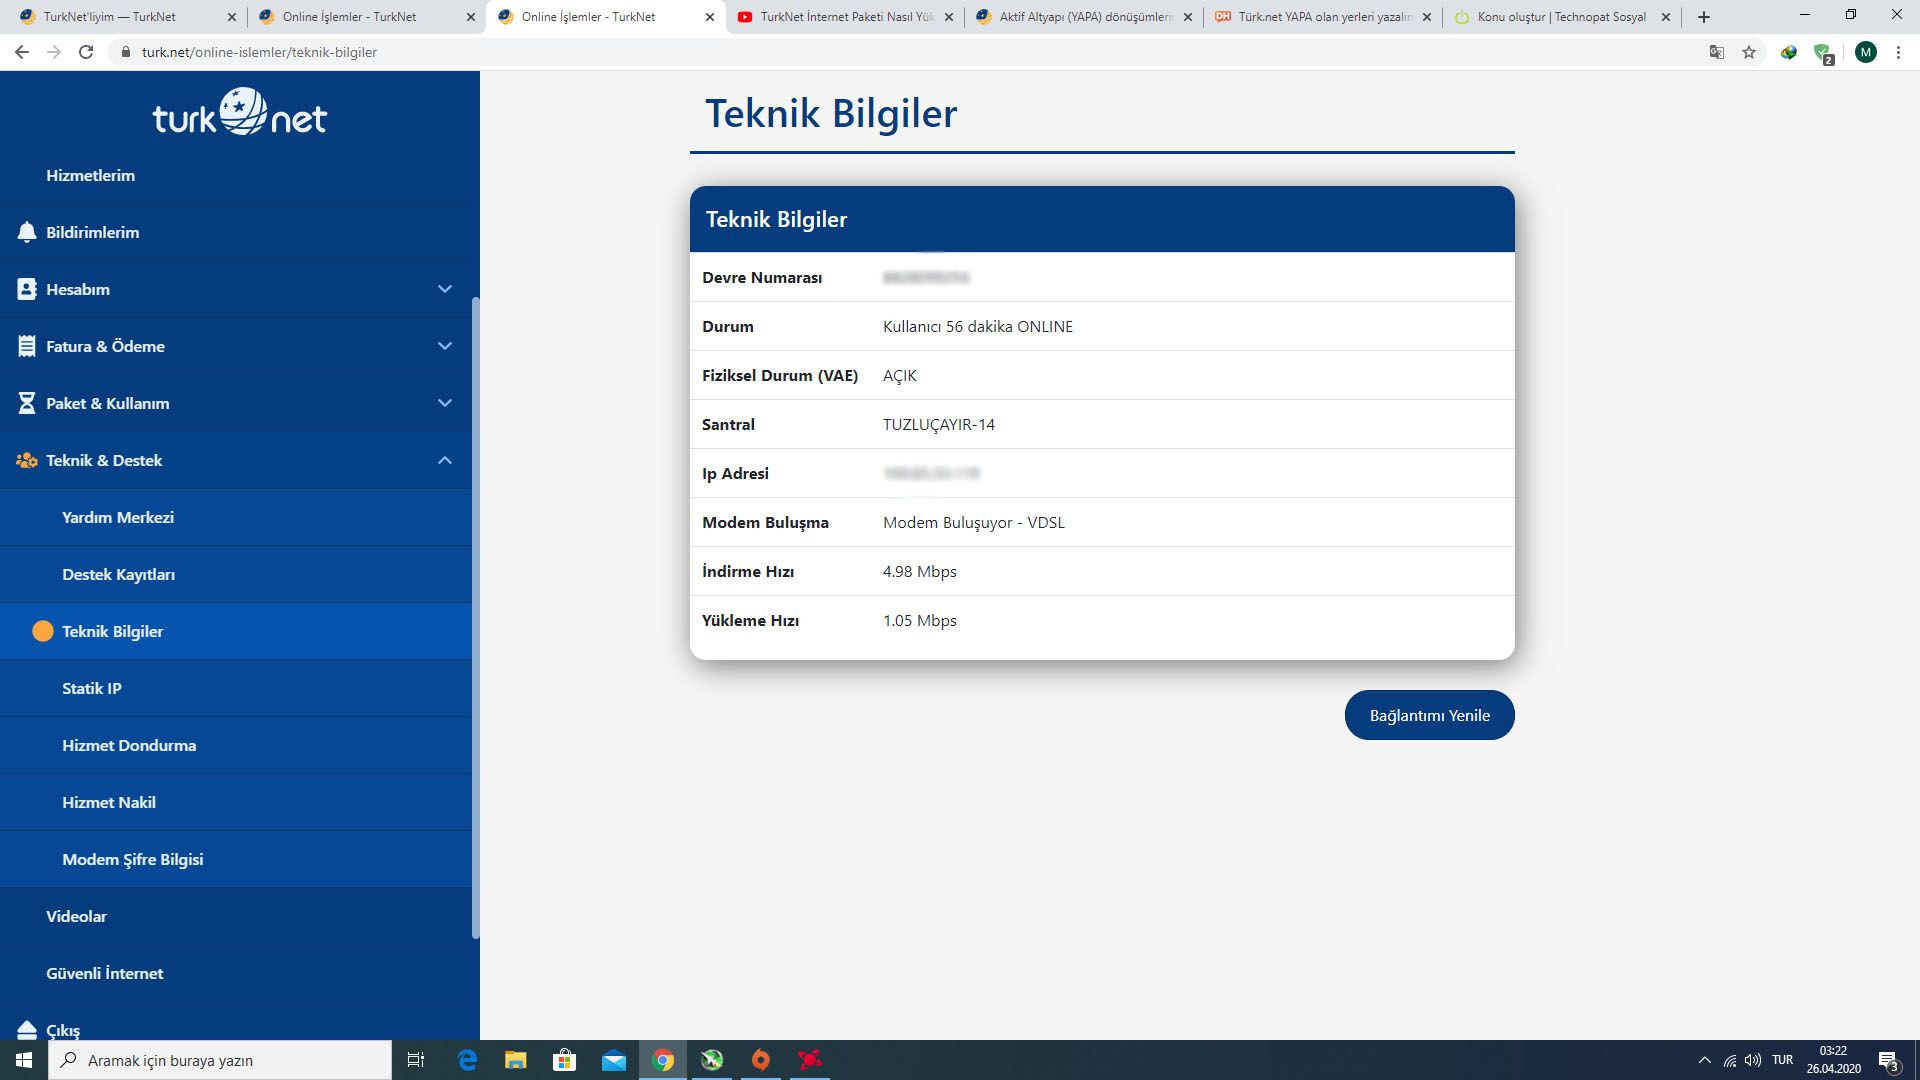Reload the page using browser refresh icon
The height and width of the screenshot is (1080, 1920).
pyautogui.click(x=86, y=52)
